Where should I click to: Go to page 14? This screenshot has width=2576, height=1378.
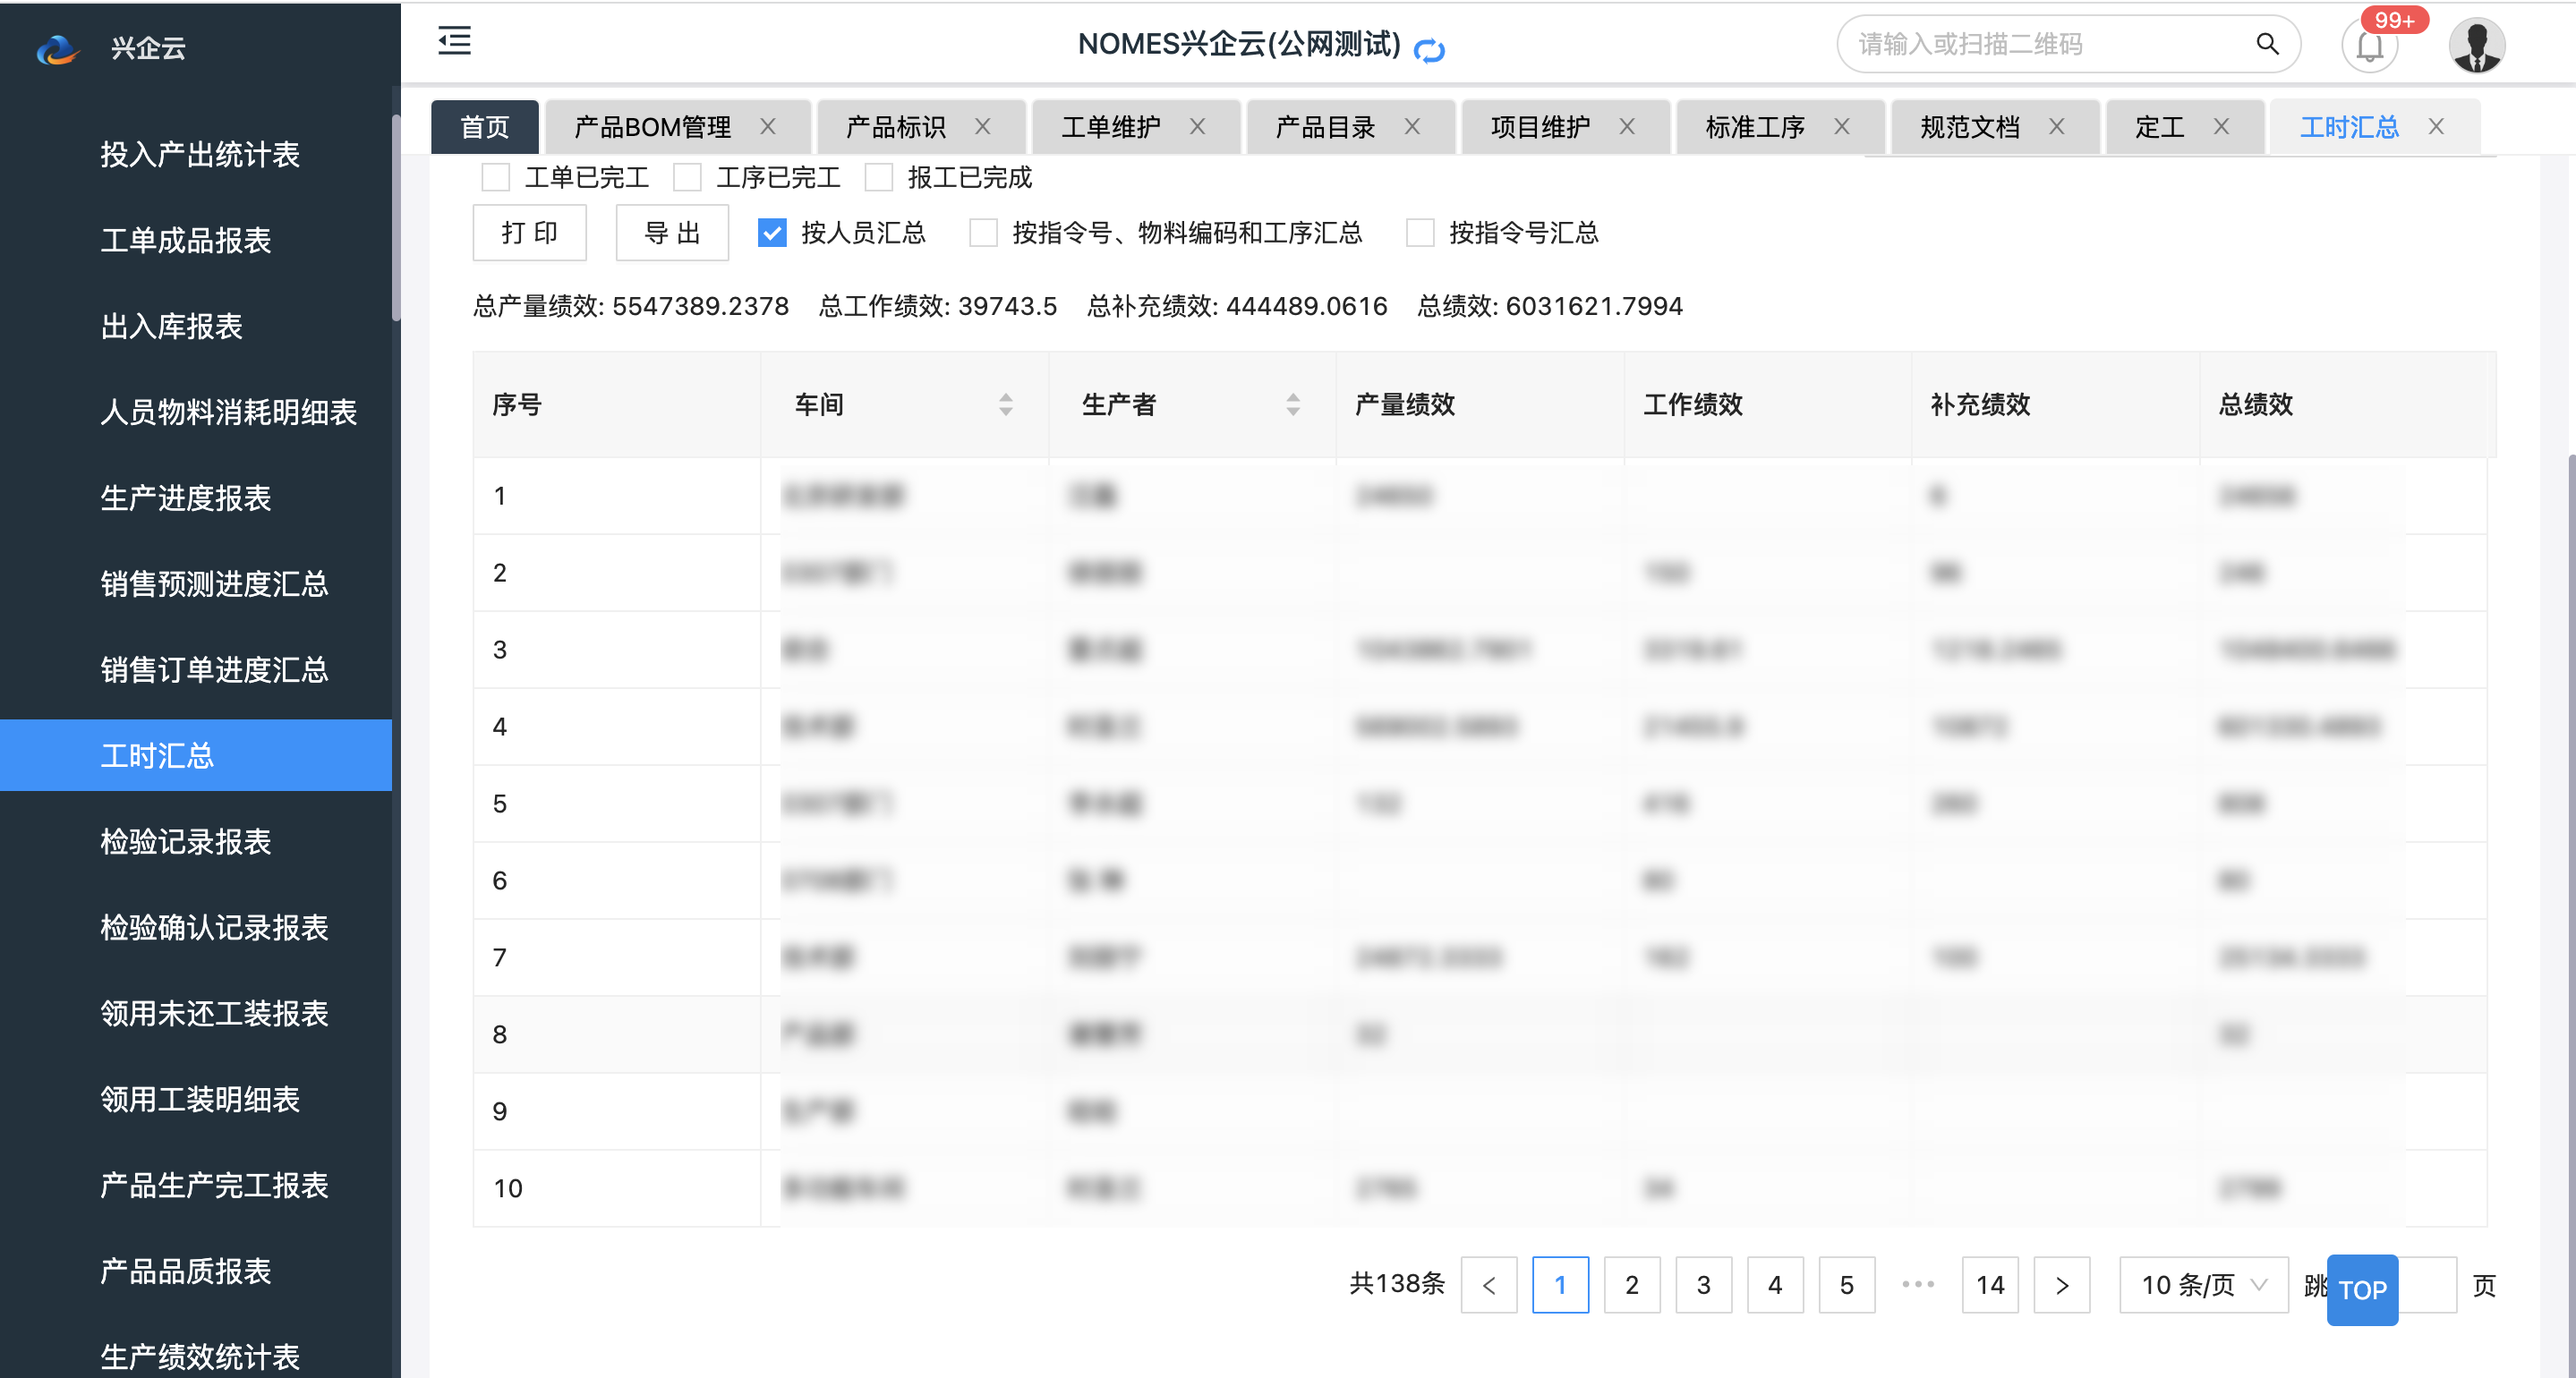[1990, 1285]
